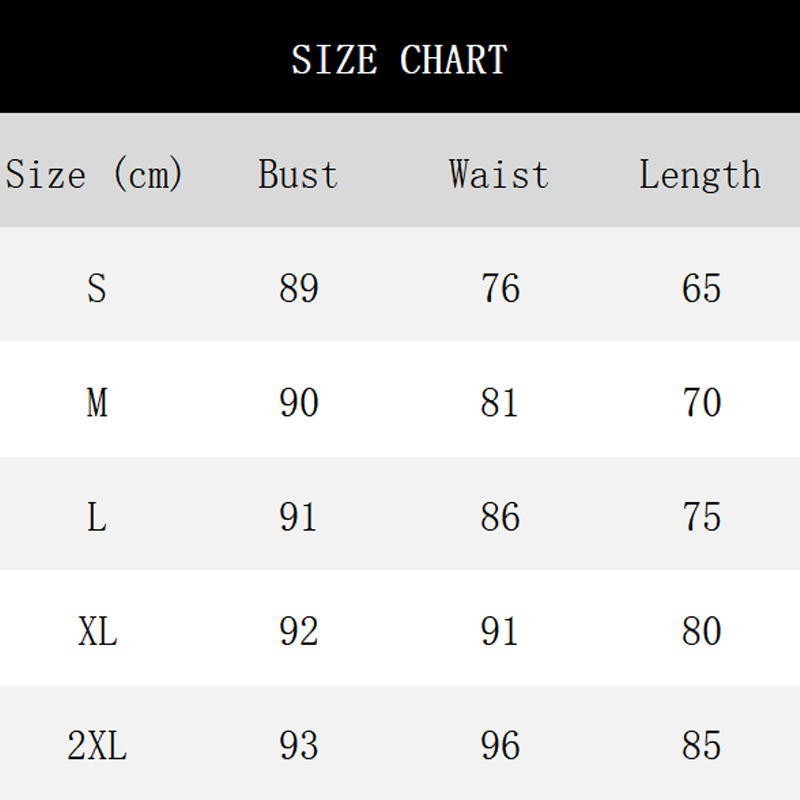Click the XL size row label
The image size is (800, 800).
tap(97, 632)
